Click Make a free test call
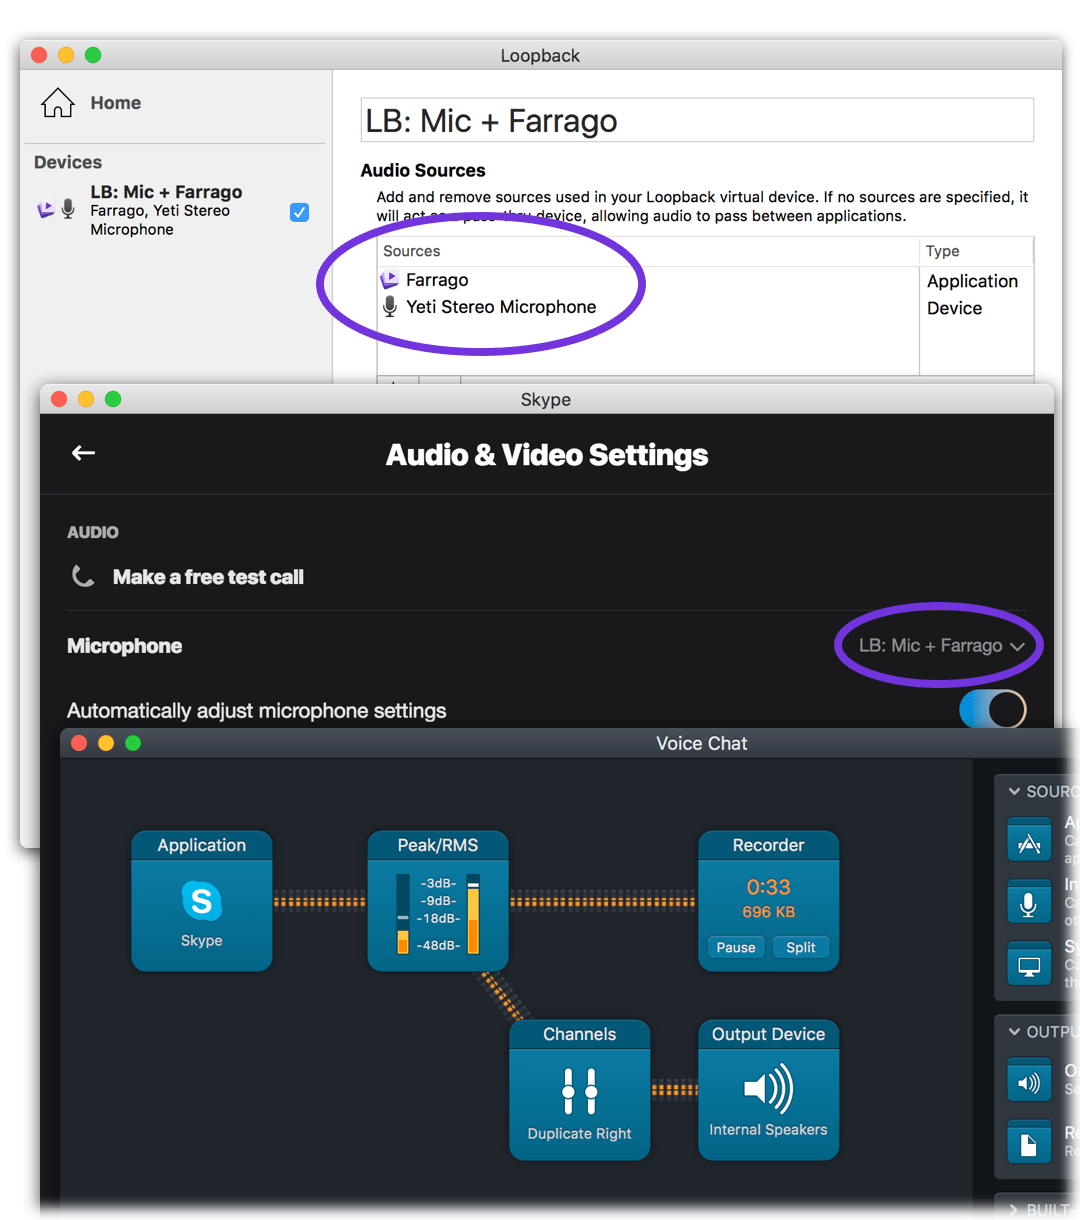 [x=208, y=577]
